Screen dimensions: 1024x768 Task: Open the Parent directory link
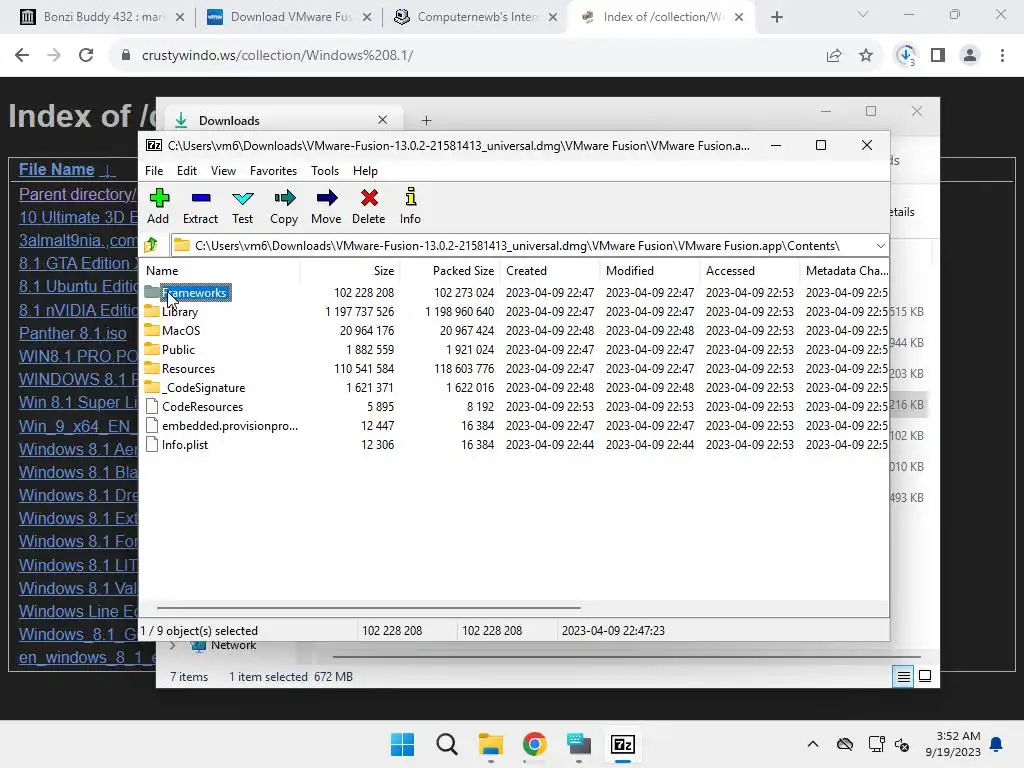[77, 194]
